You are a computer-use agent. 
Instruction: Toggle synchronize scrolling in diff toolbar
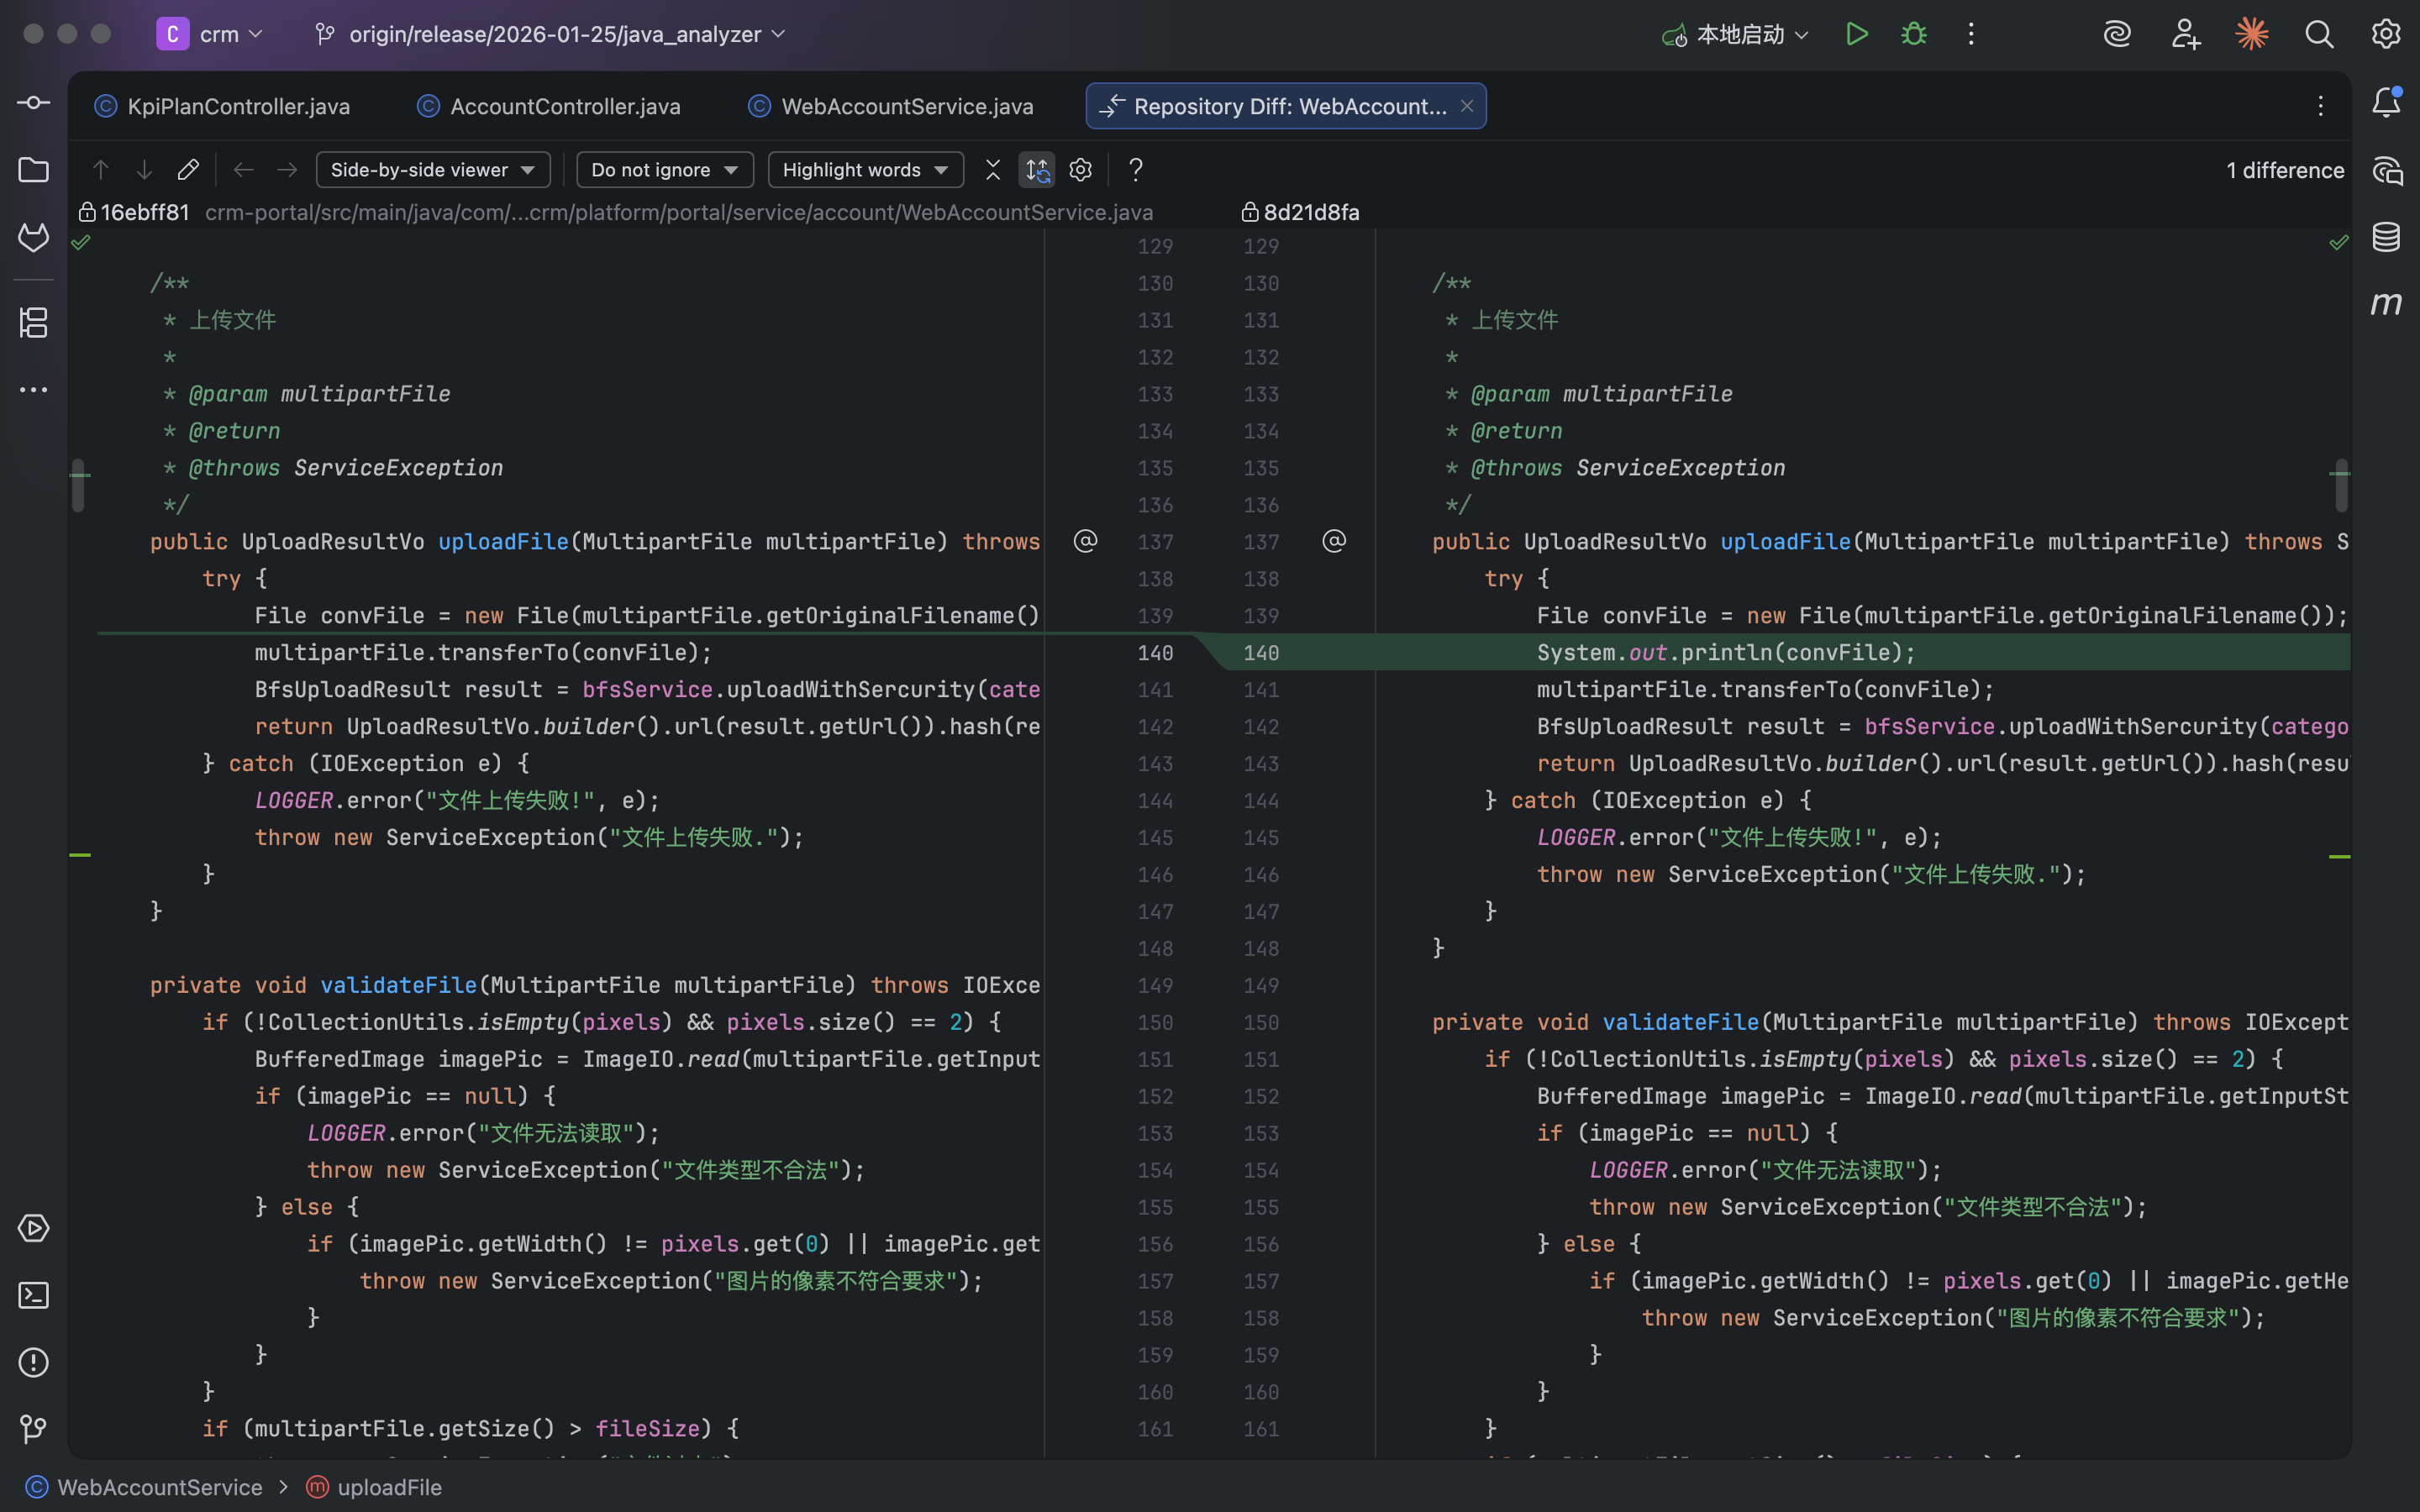1037,170
